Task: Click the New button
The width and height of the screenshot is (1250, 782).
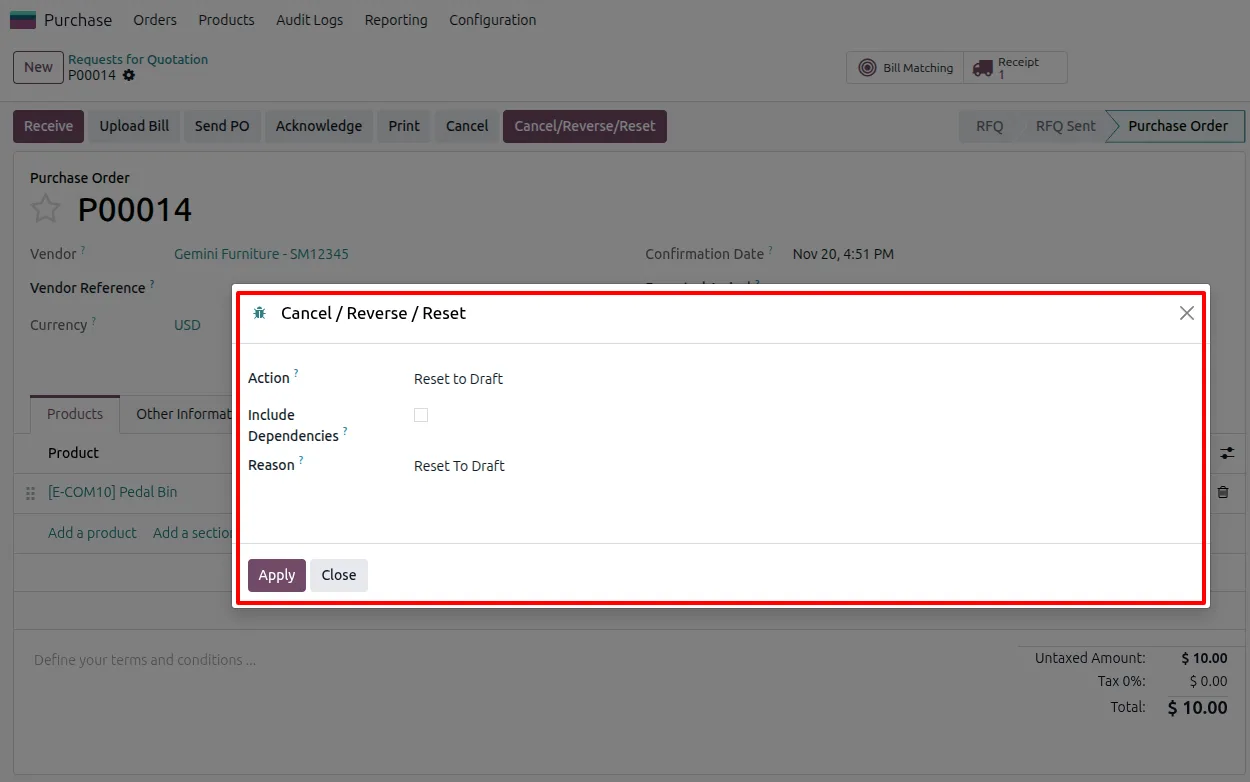Action: pos(38,68)
